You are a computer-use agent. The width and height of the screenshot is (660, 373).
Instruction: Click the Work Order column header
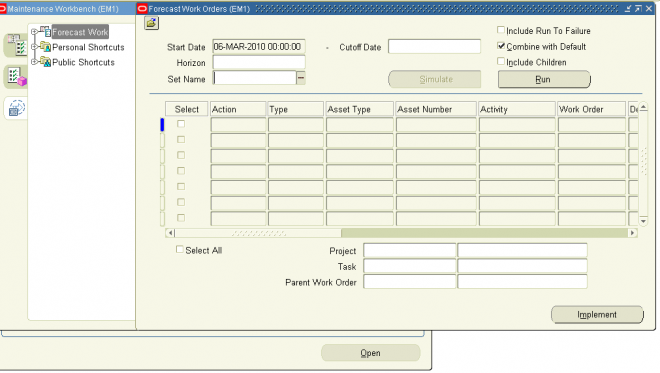(x=591, y=109)
